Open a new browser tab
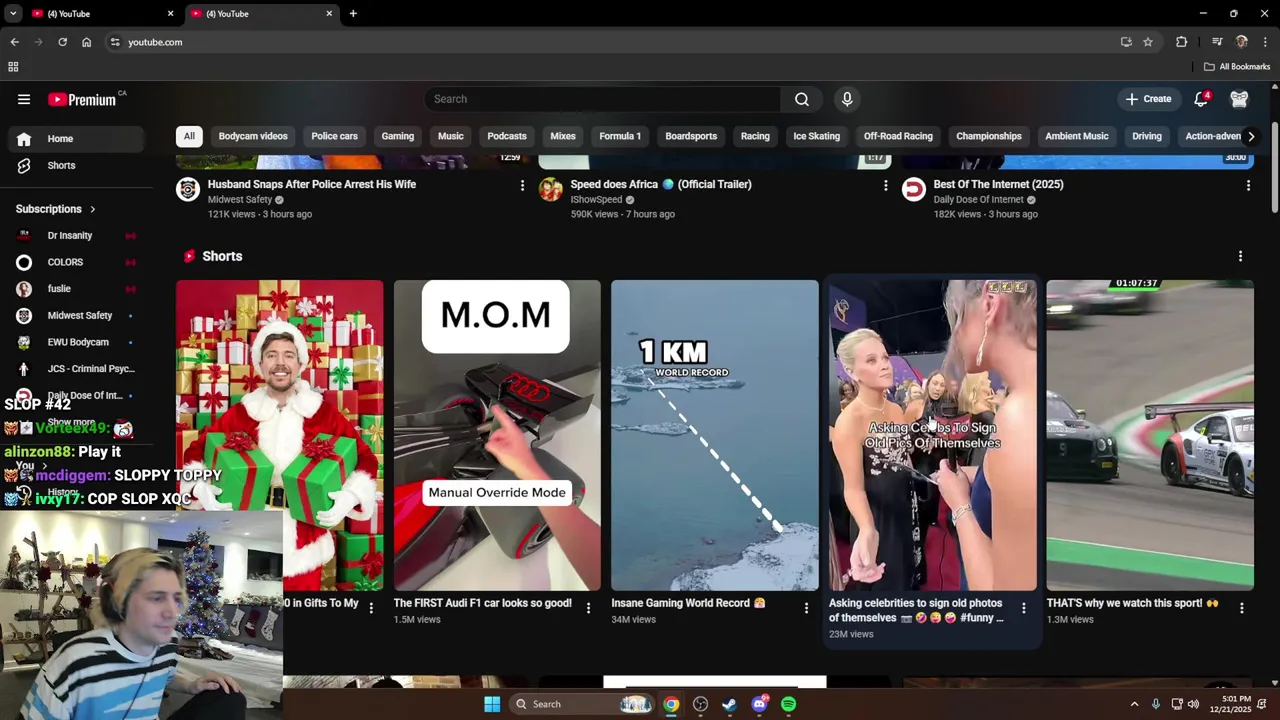 353,14
